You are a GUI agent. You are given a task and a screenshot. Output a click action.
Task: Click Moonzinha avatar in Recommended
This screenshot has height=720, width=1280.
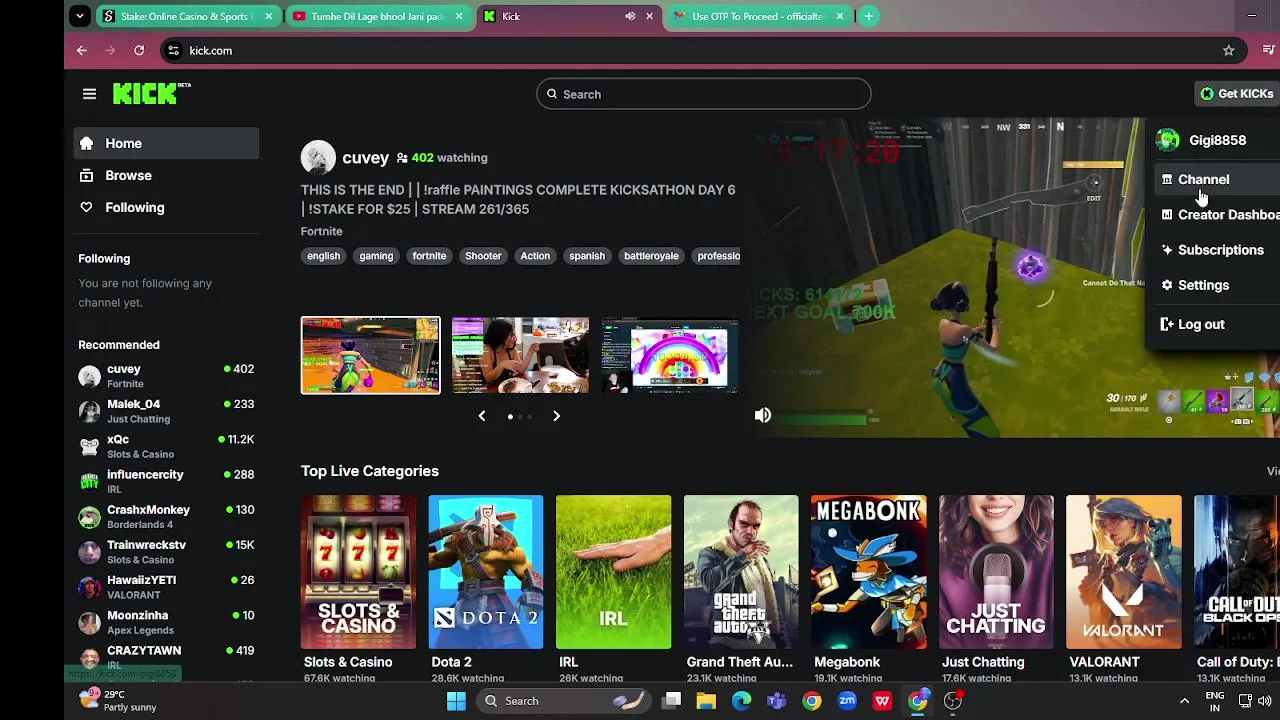[x=90, y=622]
